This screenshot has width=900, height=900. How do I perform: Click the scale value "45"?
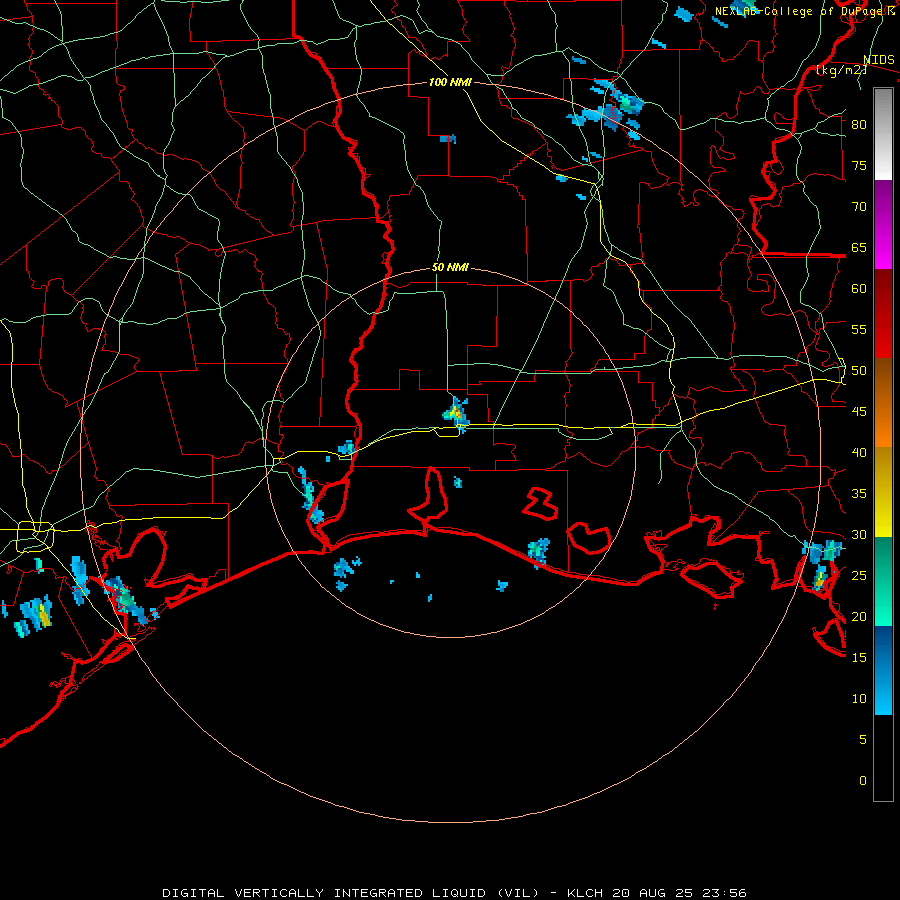(859, 412)
